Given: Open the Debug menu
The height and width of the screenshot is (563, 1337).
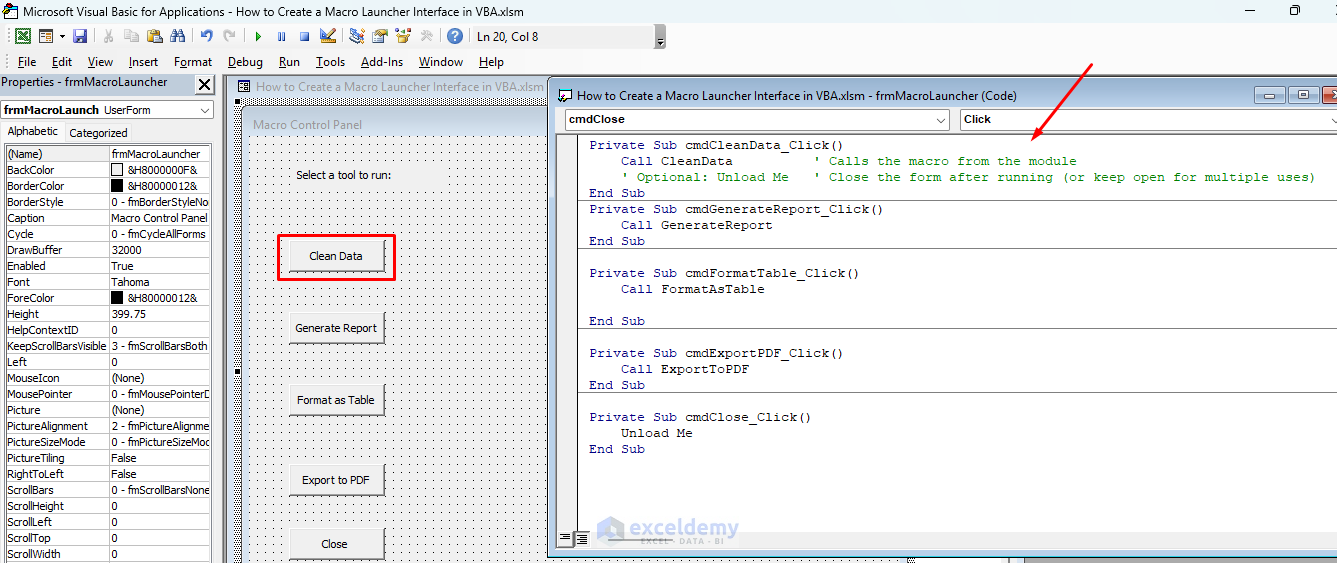Looking at the screenshot, I should [x=245, y=62].
